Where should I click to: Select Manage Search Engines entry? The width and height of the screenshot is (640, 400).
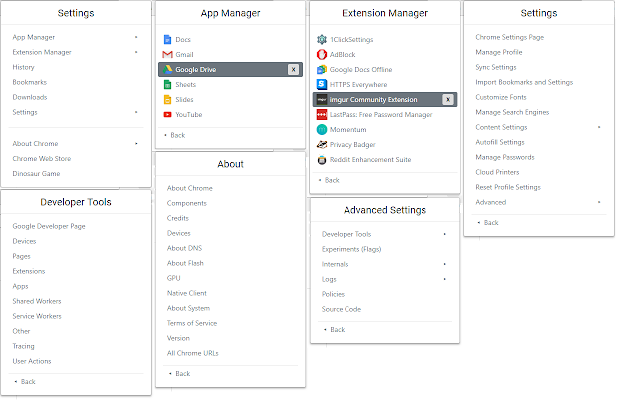coord(512,112)
